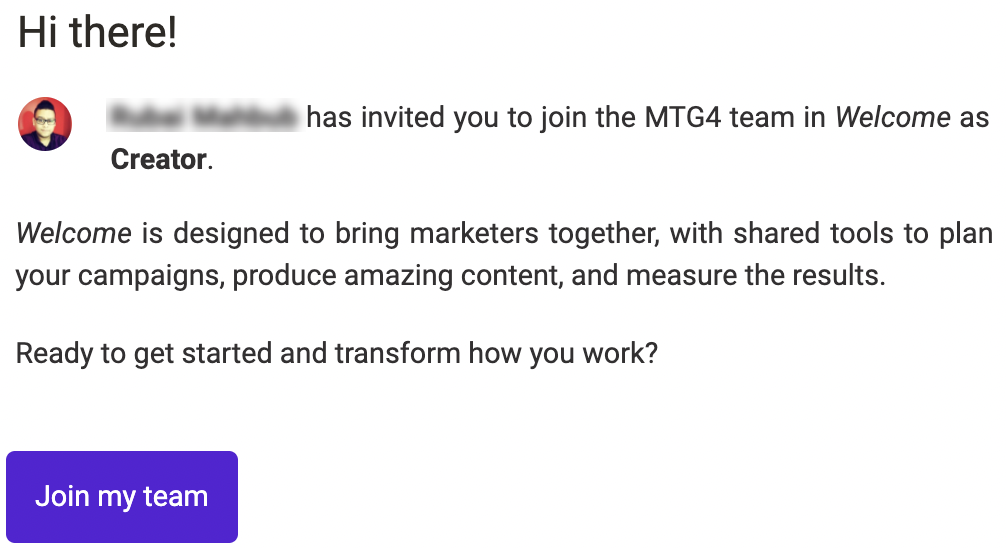Click the Ready to get started line
Viewport: 1006px width, 548px height.
pos(337,354)
